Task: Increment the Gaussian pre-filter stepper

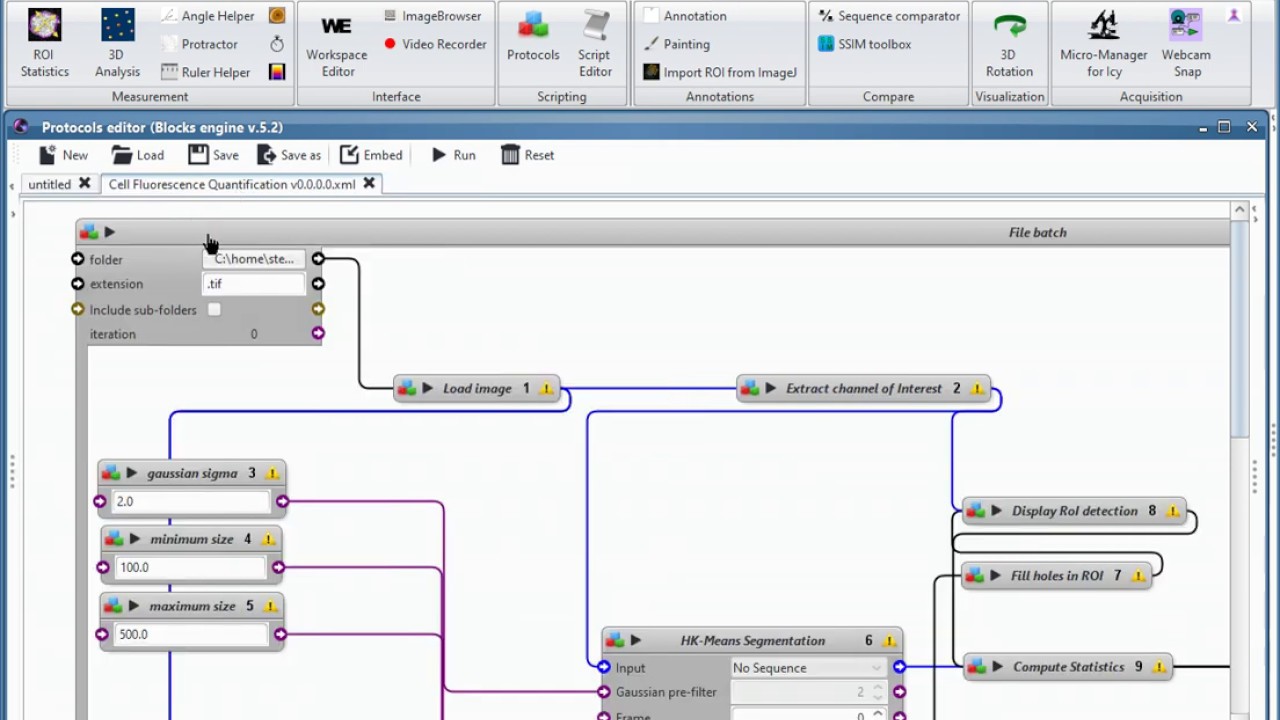Action: pos(877,688)
